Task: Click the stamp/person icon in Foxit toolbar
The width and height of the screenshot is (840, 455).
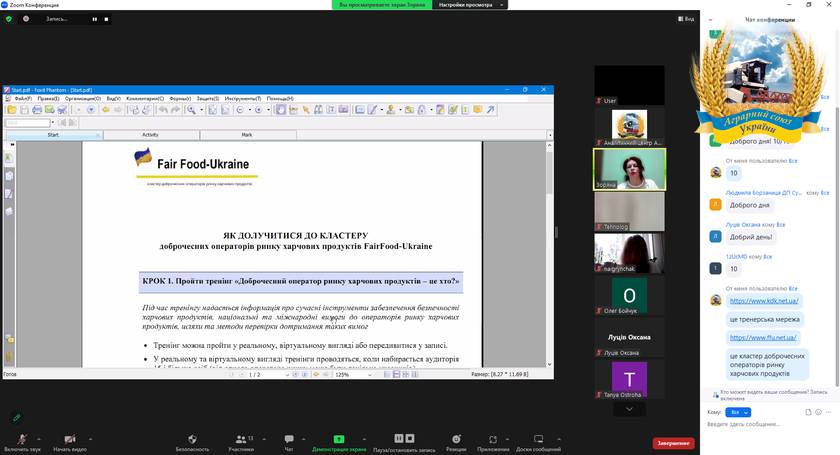Action: click(x=391, y=110)
